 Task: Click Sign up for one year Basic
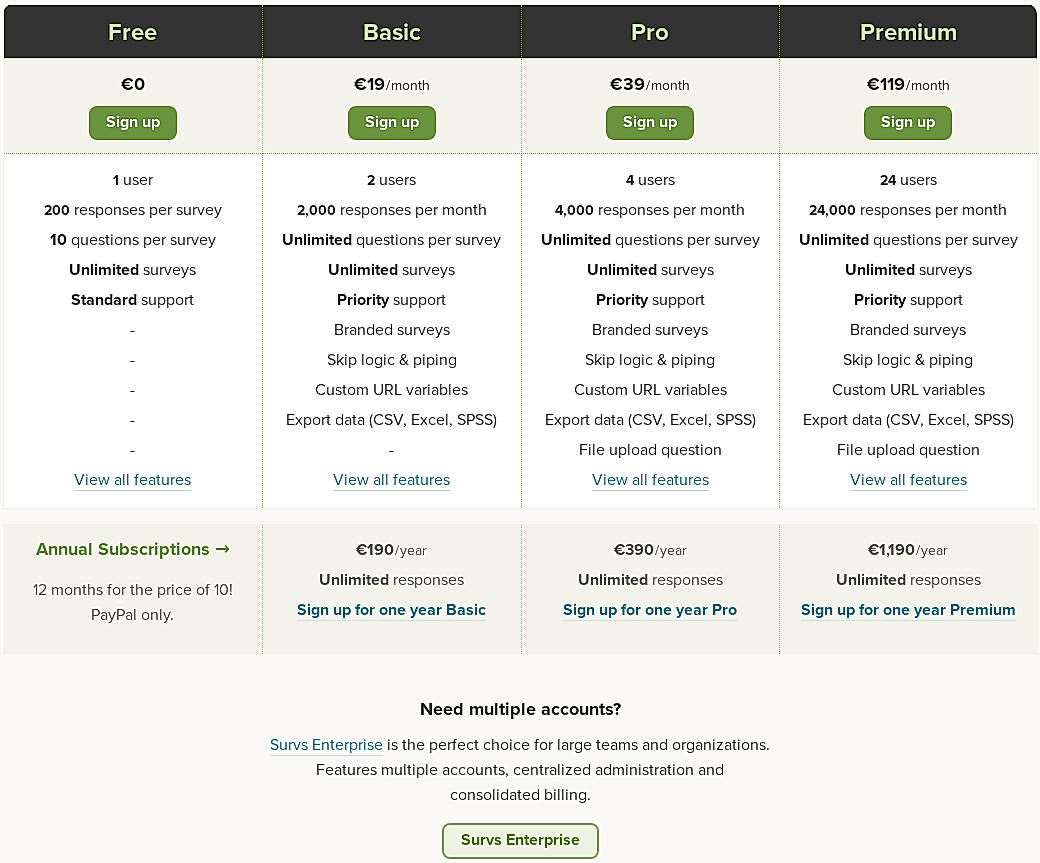[392, 610]
